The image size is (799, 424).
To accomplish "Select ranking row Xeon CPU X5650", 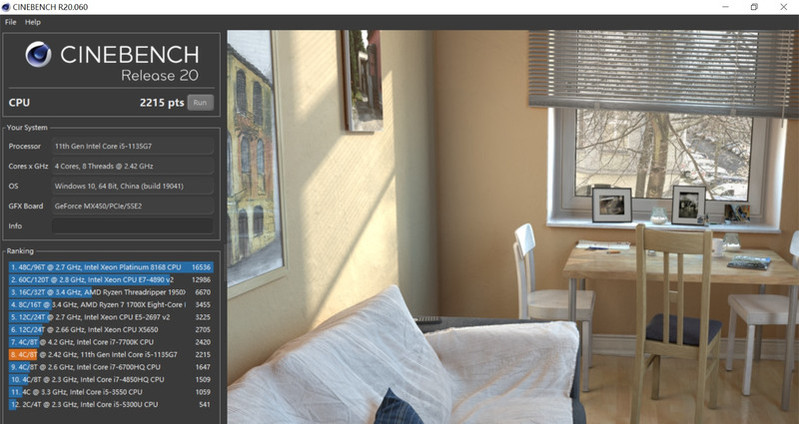I will [111, 330].
